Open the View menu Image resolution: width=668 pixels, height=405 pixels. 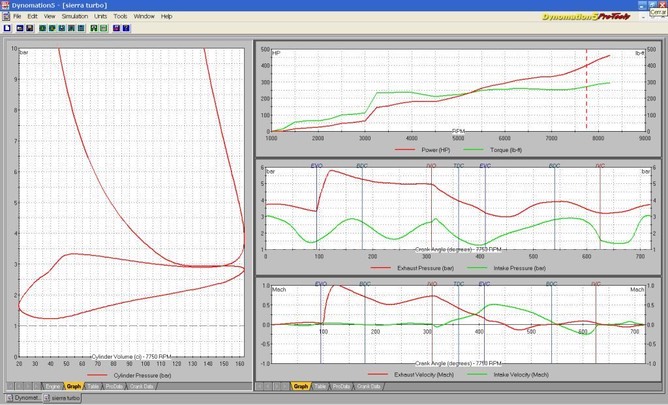[x=49, y=16]
